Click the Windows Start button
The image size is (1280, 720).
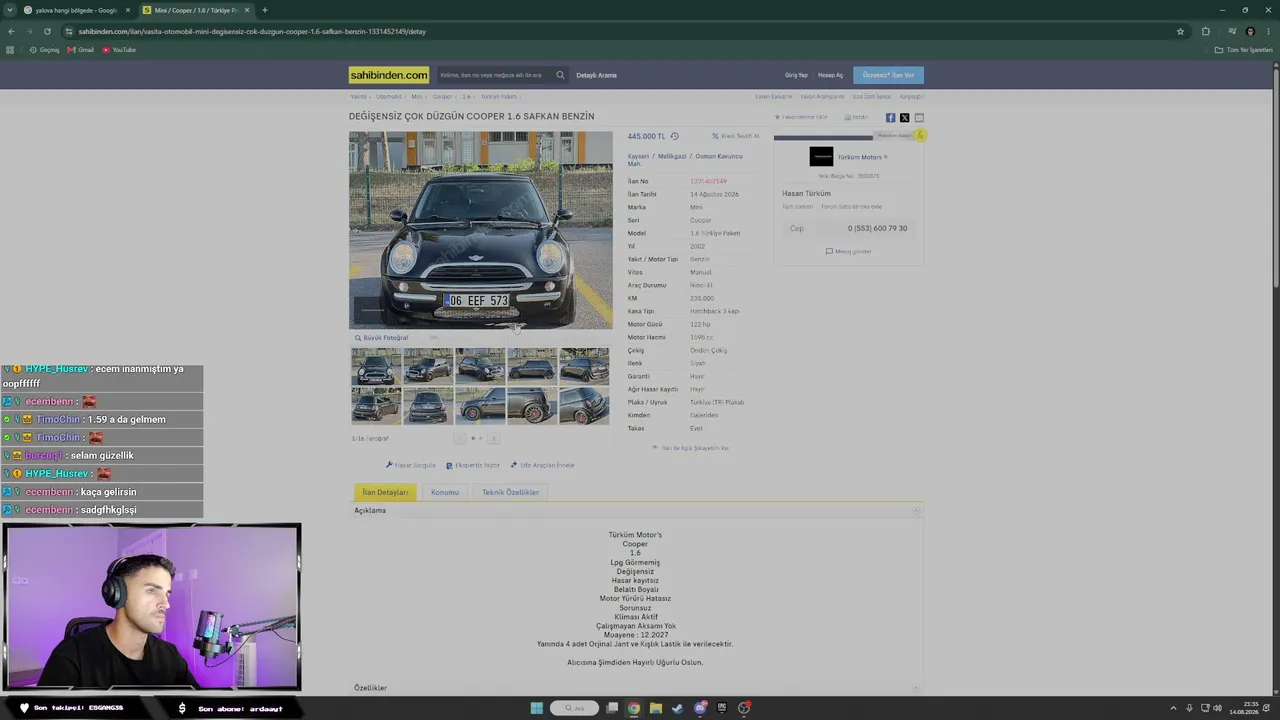pos(537,708)
